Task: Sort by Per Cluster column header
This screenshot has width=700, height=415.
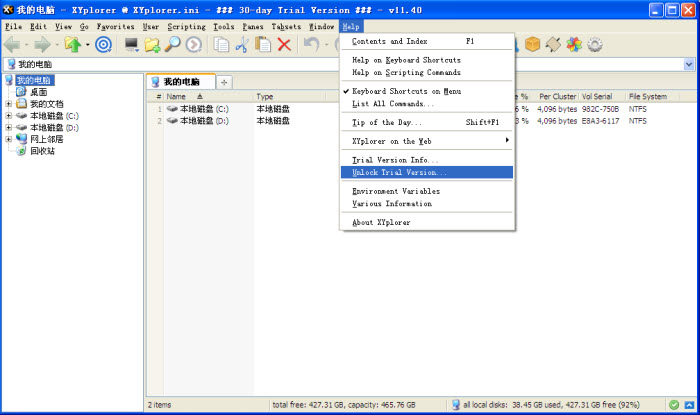Action: coord(557,96)
